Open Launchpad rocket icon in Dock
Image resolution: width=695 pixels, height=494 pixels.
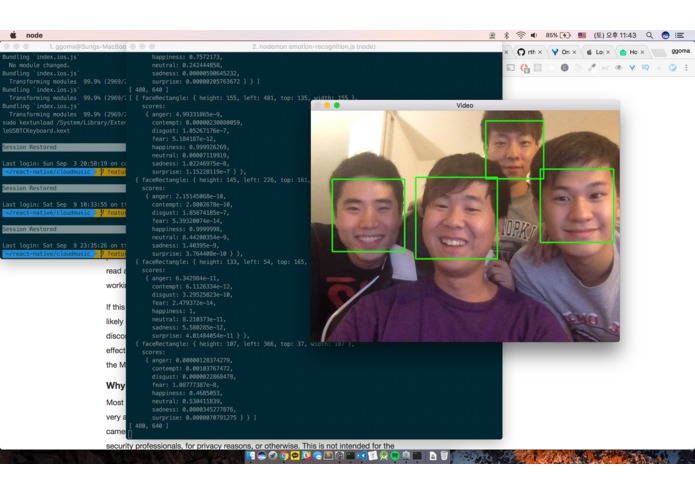coord(273,455)
